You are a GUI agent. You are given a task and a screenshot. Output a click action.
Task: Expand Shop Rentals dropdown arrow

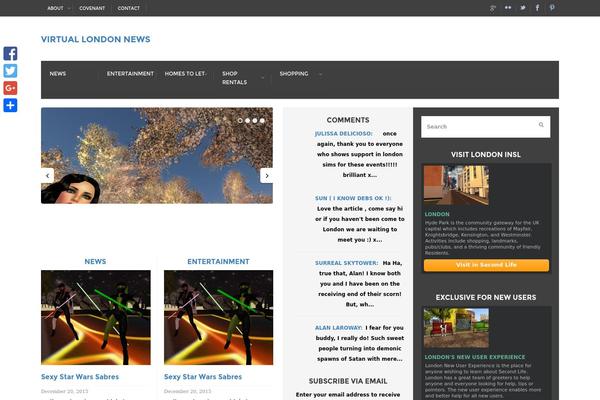tap(262, 78)
